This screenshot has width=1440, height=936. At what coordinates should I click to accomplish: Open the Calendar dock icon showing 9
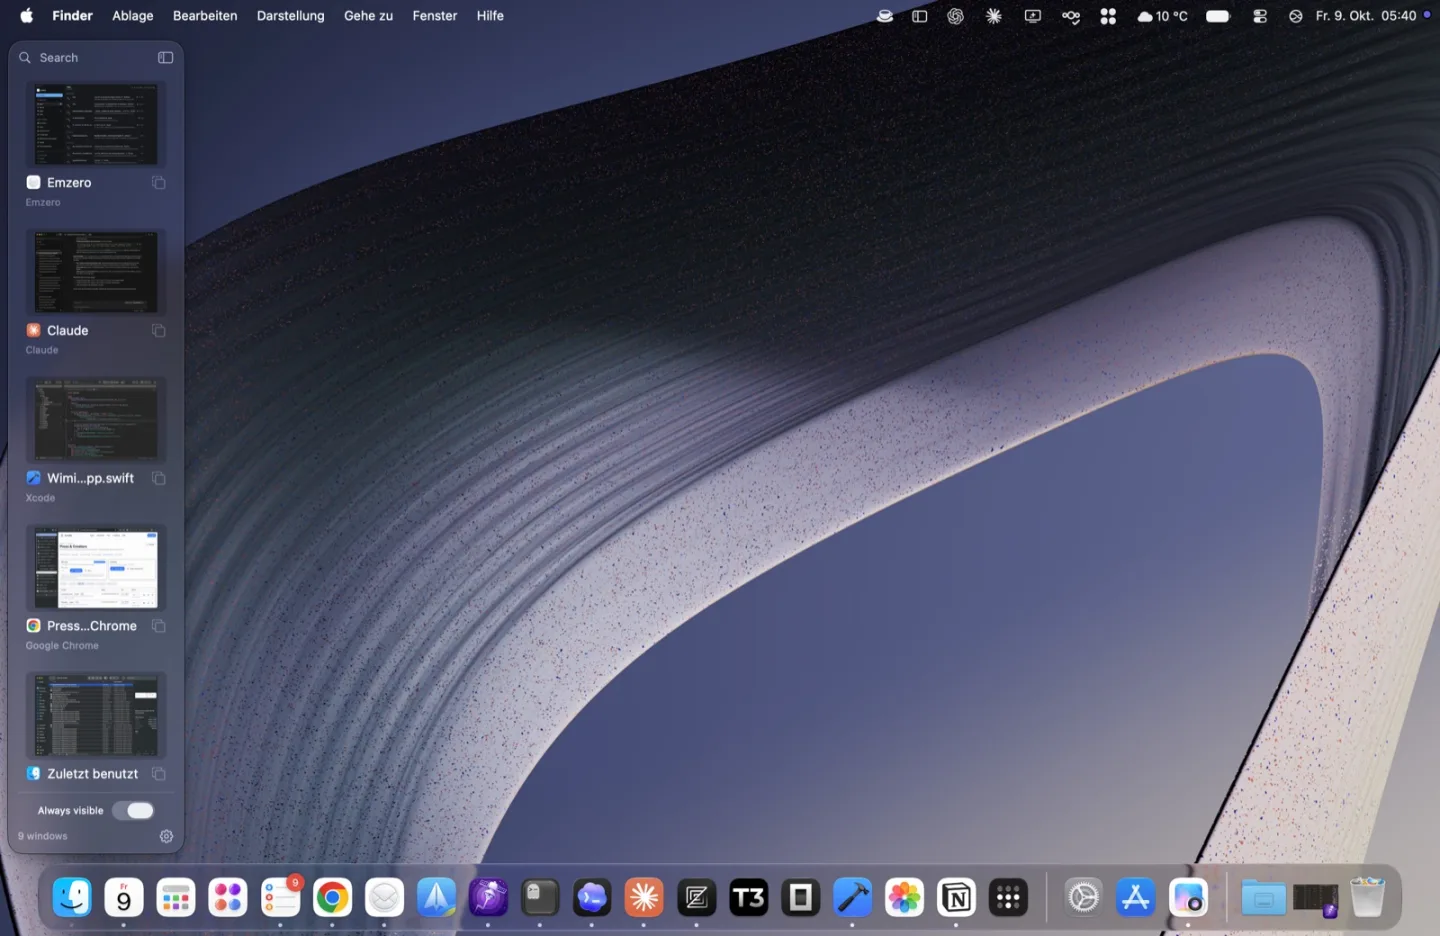(x=124, y=897)
